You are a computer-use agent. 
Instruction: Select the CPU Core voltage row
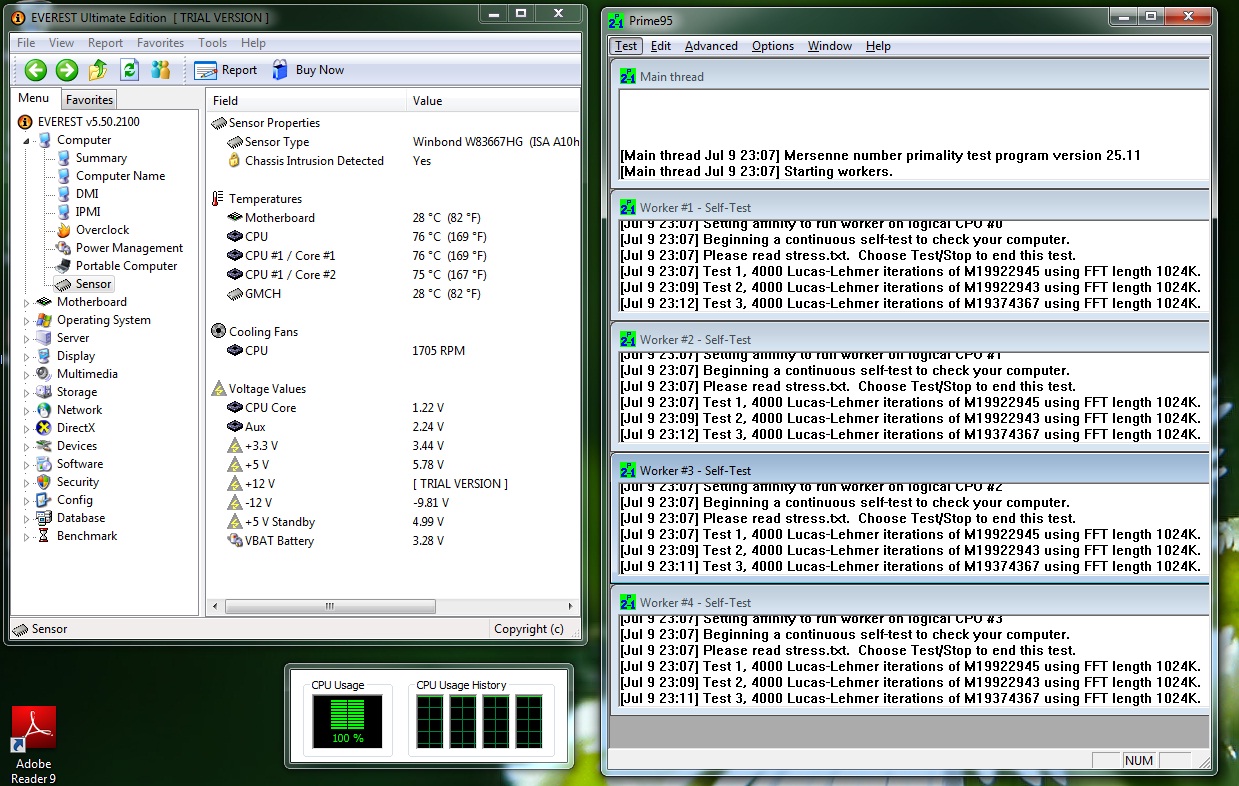coord(393,408)
